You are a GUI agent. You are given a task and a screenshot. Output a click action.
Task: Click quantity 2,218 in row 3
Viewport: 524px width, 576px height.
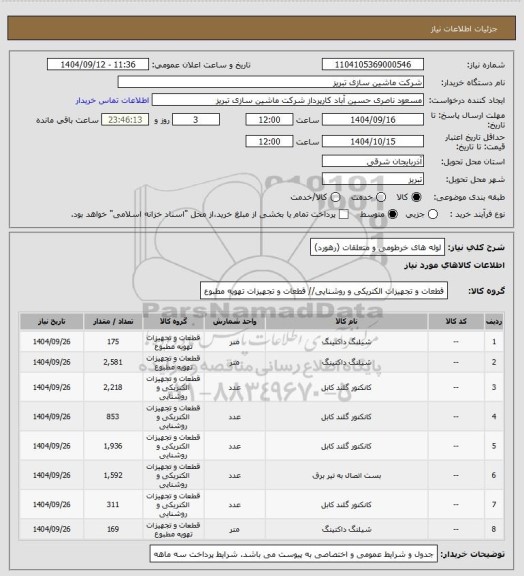tap(113, 387)
